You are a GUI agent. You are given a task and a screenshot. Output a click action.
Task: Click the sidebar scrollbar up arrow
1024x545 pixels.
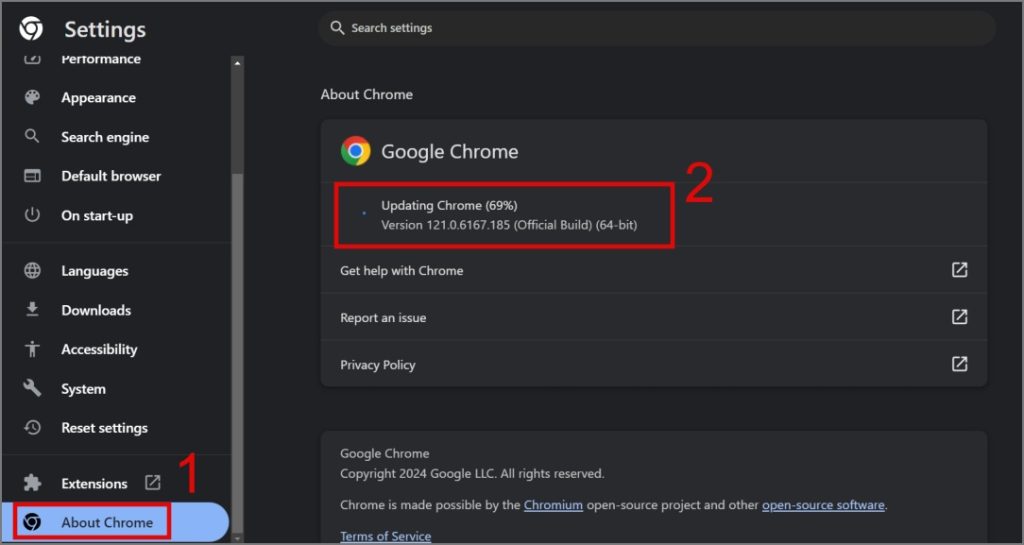click(x=237, y=63)
